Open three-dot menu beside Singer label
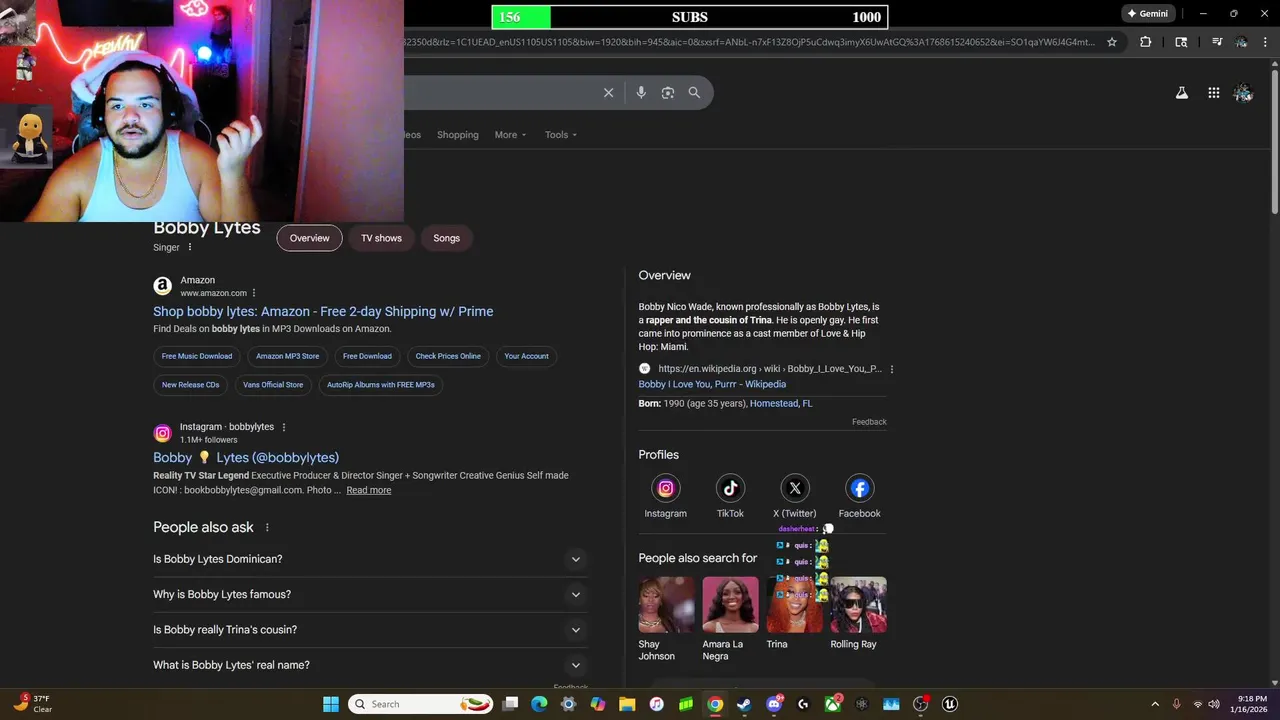The image size is (1280, 720). (x=189, y=247)
